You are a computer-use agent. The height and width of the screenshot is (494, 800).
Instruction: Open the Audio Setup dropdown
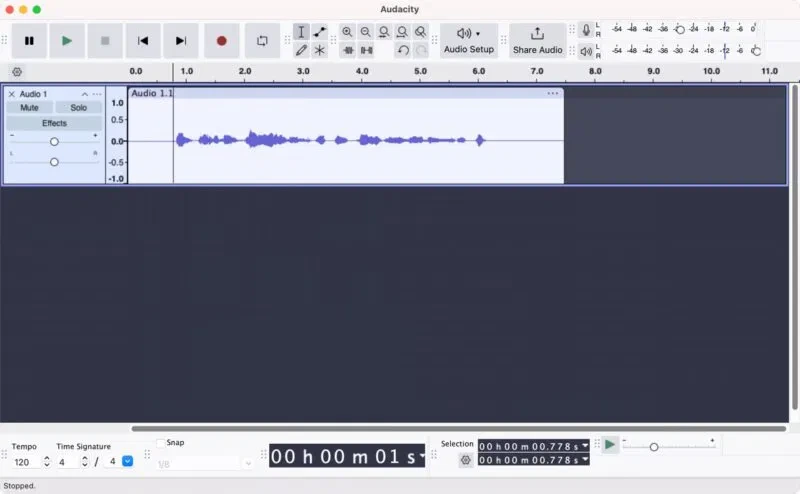point(469,41)
